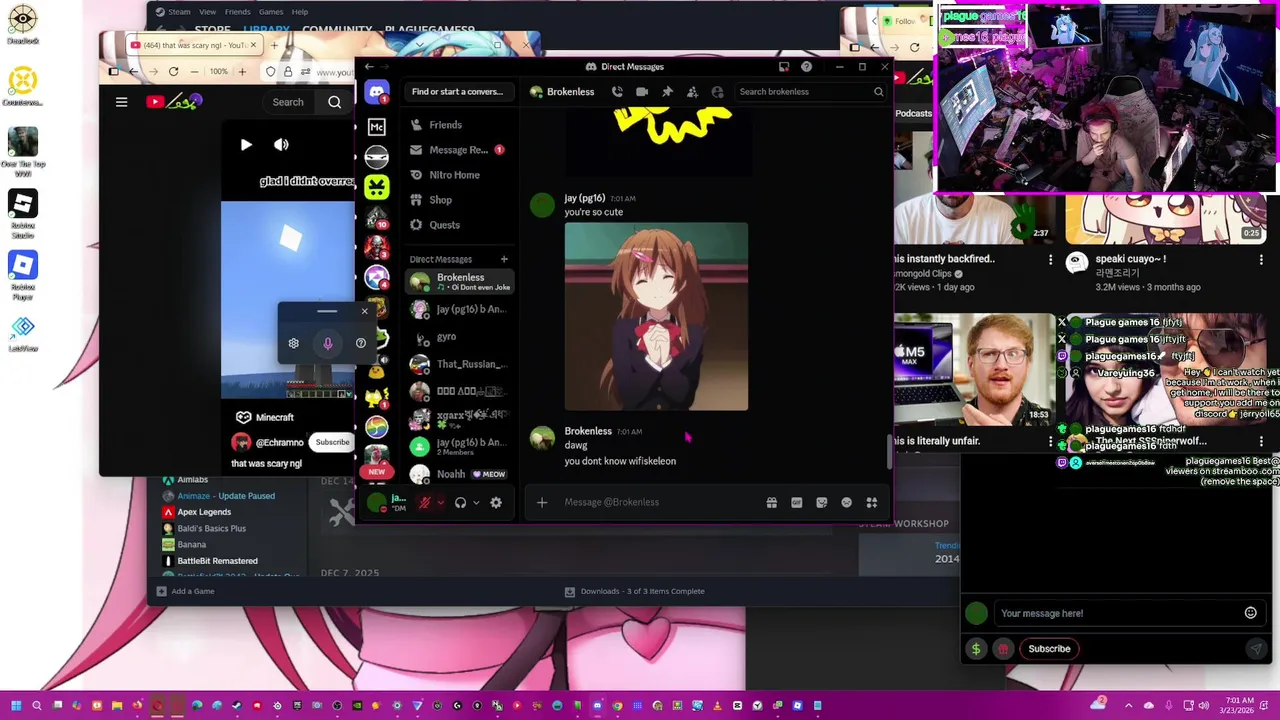This screenshot has width=1280, height=720.
Task: Click the Minecraft tag on YouTube short
Action: [x=265, y=417]
